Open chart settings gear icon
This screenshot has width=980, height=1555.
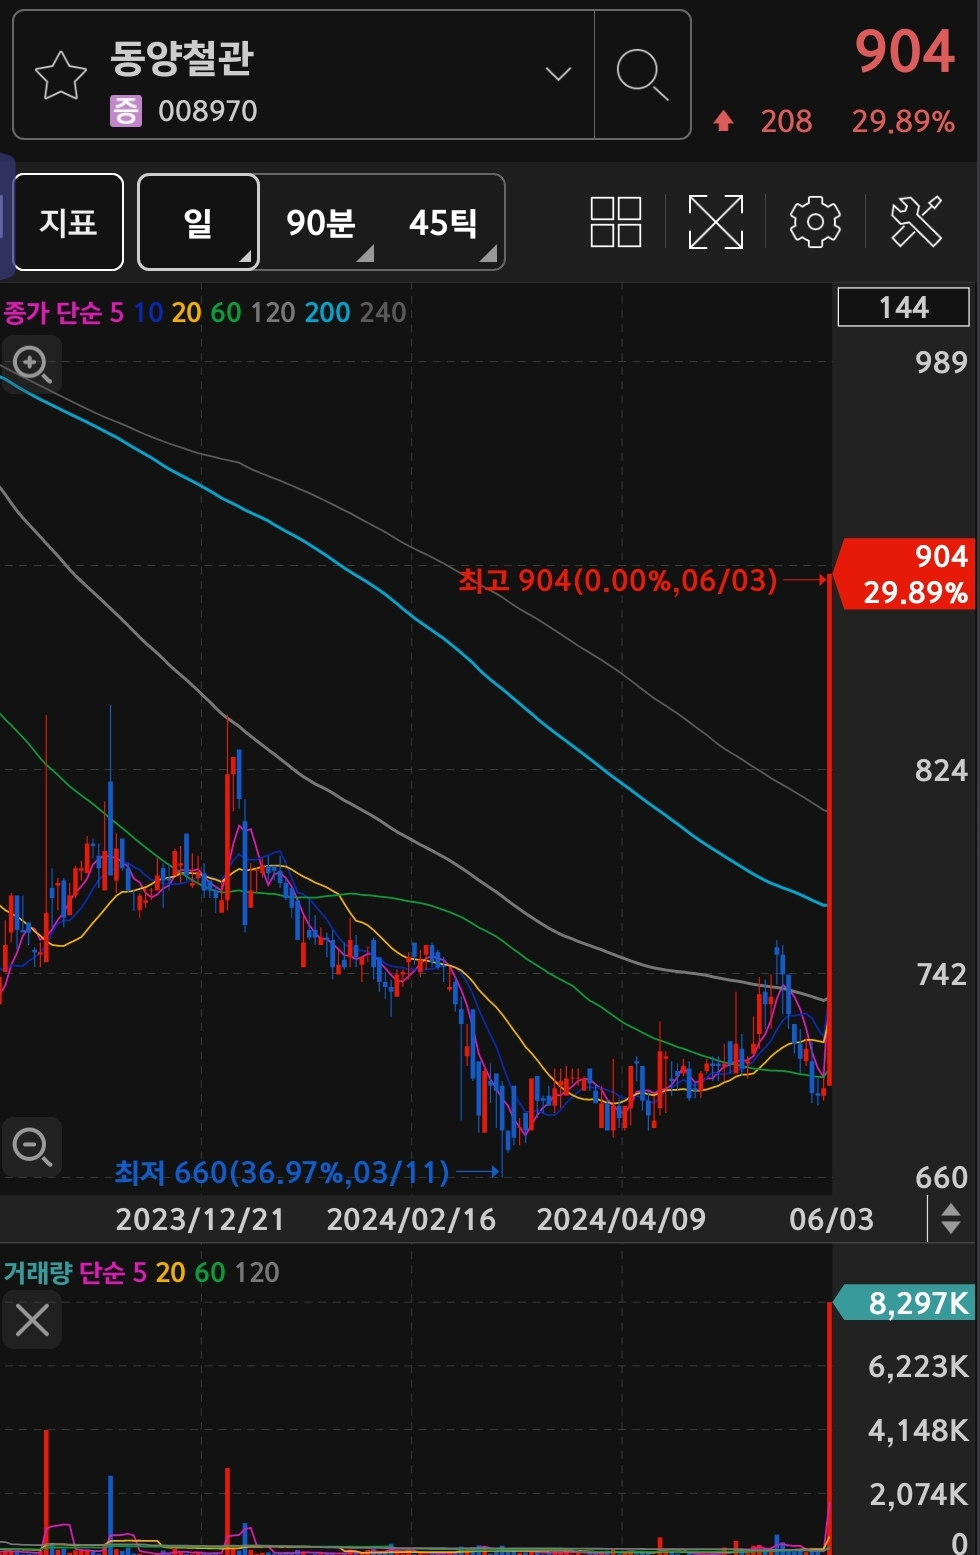816,222
